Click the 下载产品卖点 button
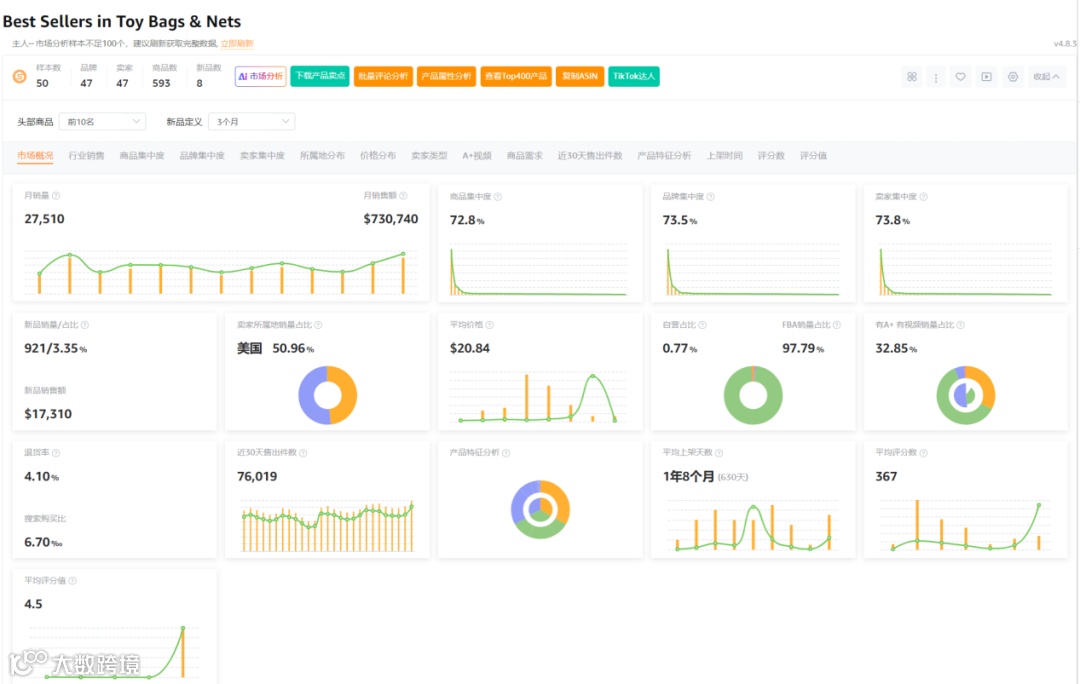 pos(320,76)
